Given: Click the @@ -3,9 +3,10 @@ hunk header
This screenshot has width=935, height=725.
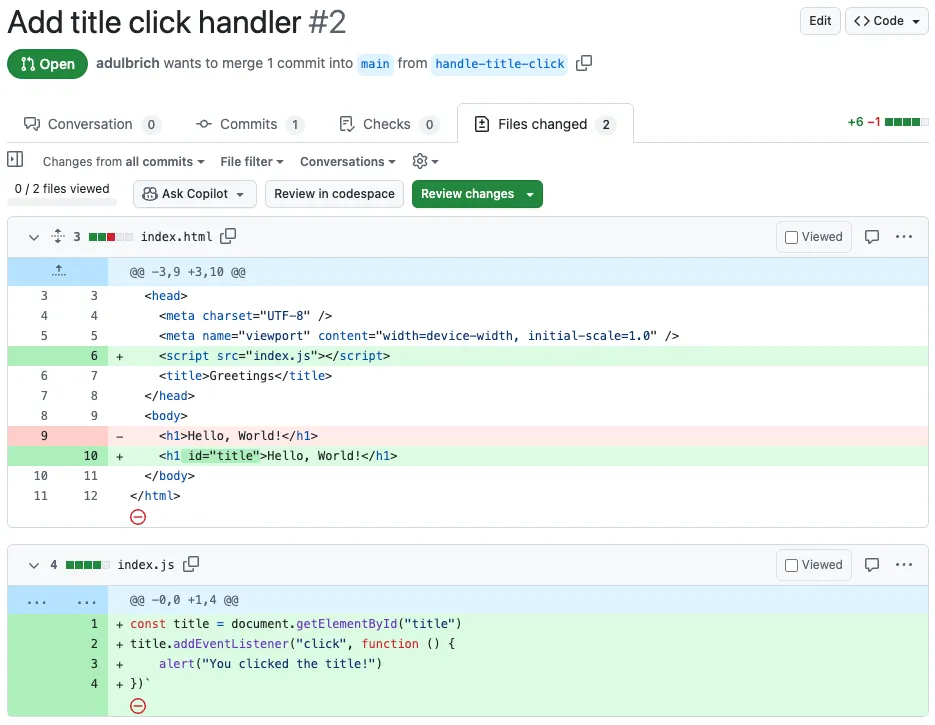Looking at the screenshot, I should point(188,272).
